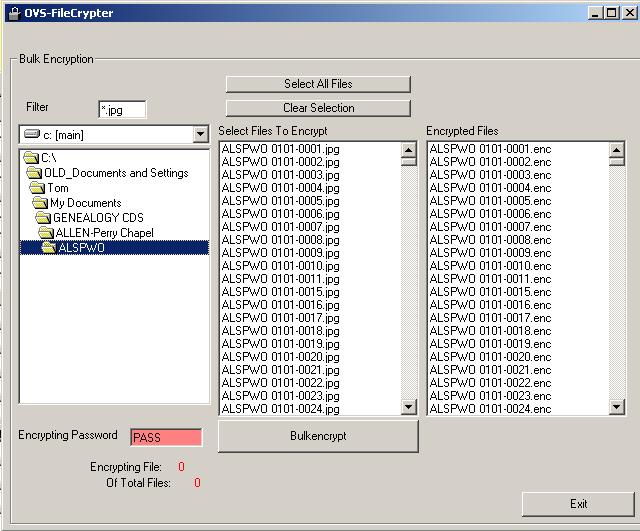Click the GENEALOGY CDS folder icon
The image size is (640, 531).
(43, 218)
